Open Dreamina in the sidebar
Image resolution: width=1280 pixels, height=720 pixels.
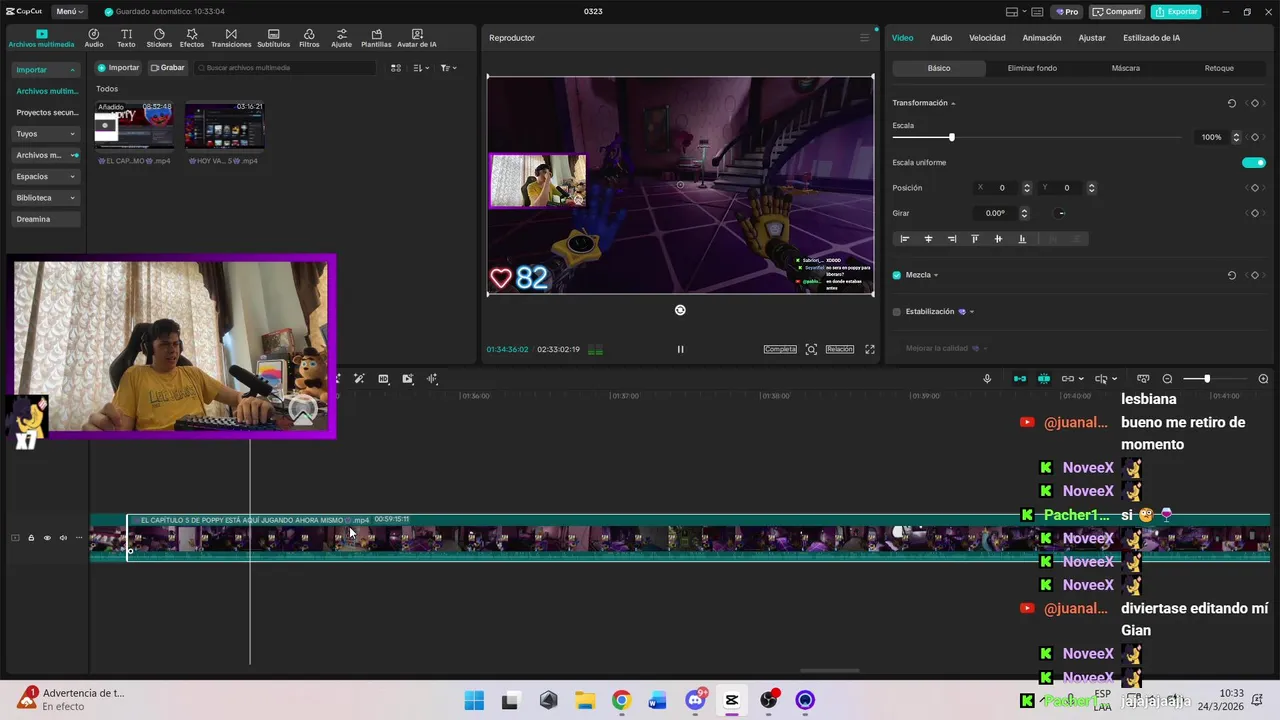pos(46,219)
